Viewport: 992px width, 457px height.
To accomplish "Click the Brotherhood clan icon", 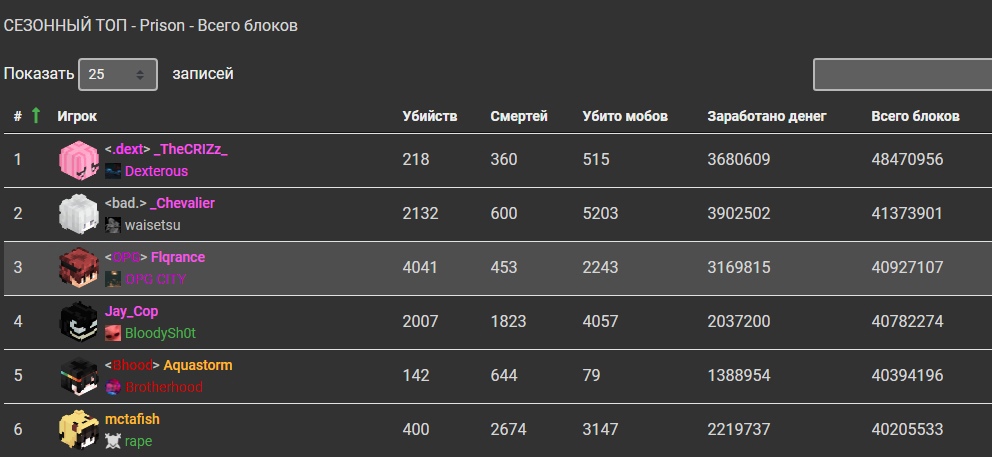I will tap(113, 387).
